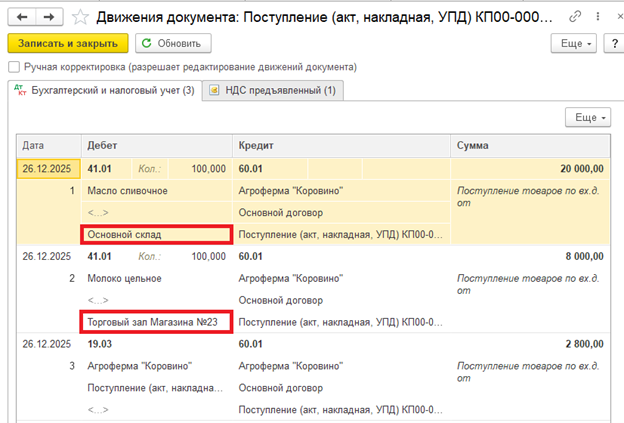Enable the Ручная корректировка checkbox
This screenshot has height=423, width=624.
pyautogui.click(x=14, y=67)
